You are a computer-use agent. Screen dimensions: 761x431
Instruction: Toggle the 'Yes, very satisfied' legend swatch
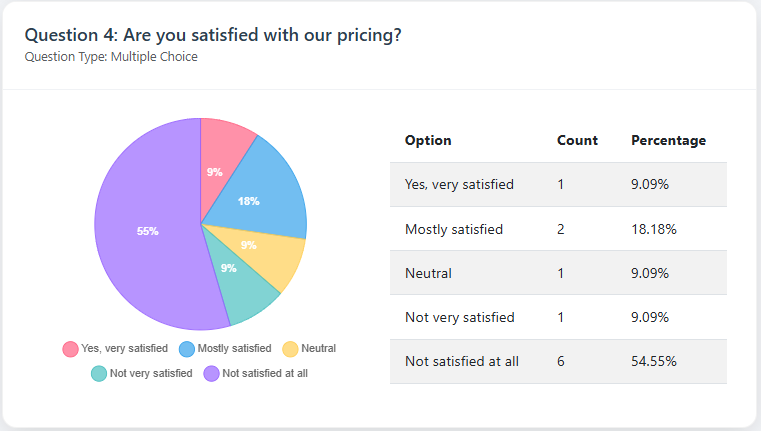[x=71, y=349]
